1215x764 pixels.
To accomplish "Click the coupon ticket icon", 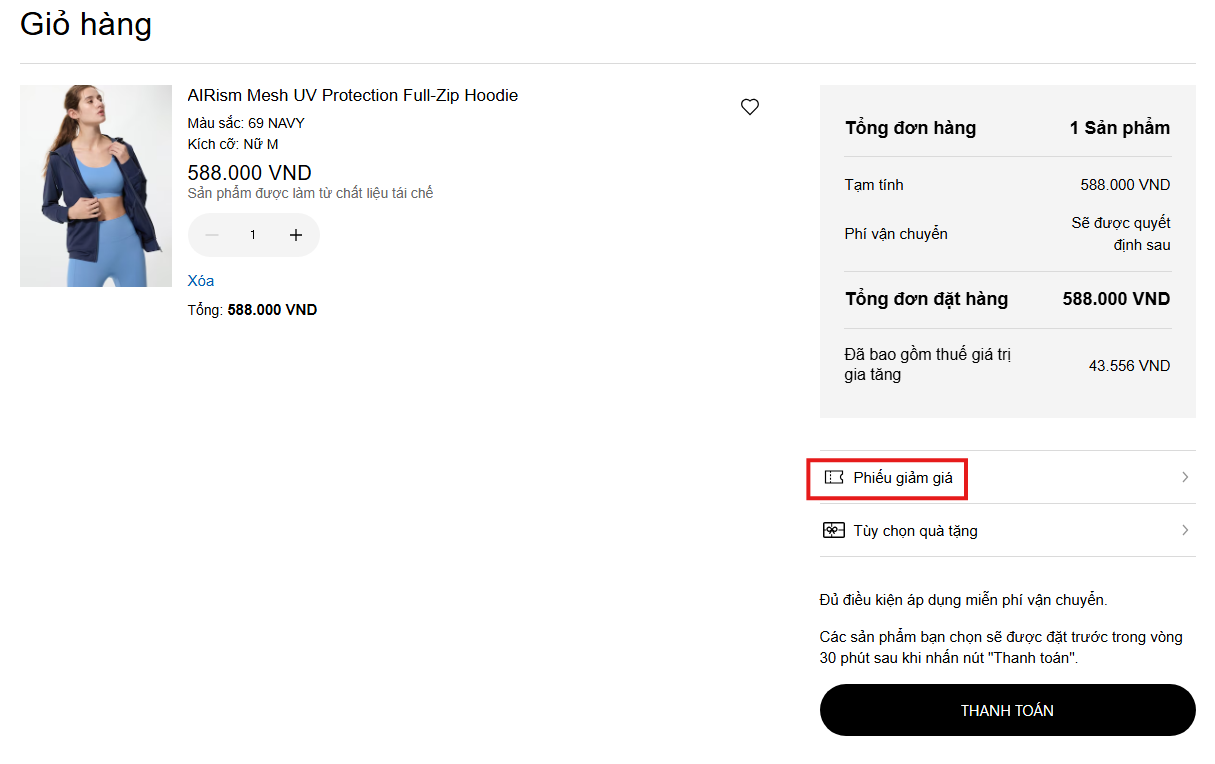I will click(834, 478).
